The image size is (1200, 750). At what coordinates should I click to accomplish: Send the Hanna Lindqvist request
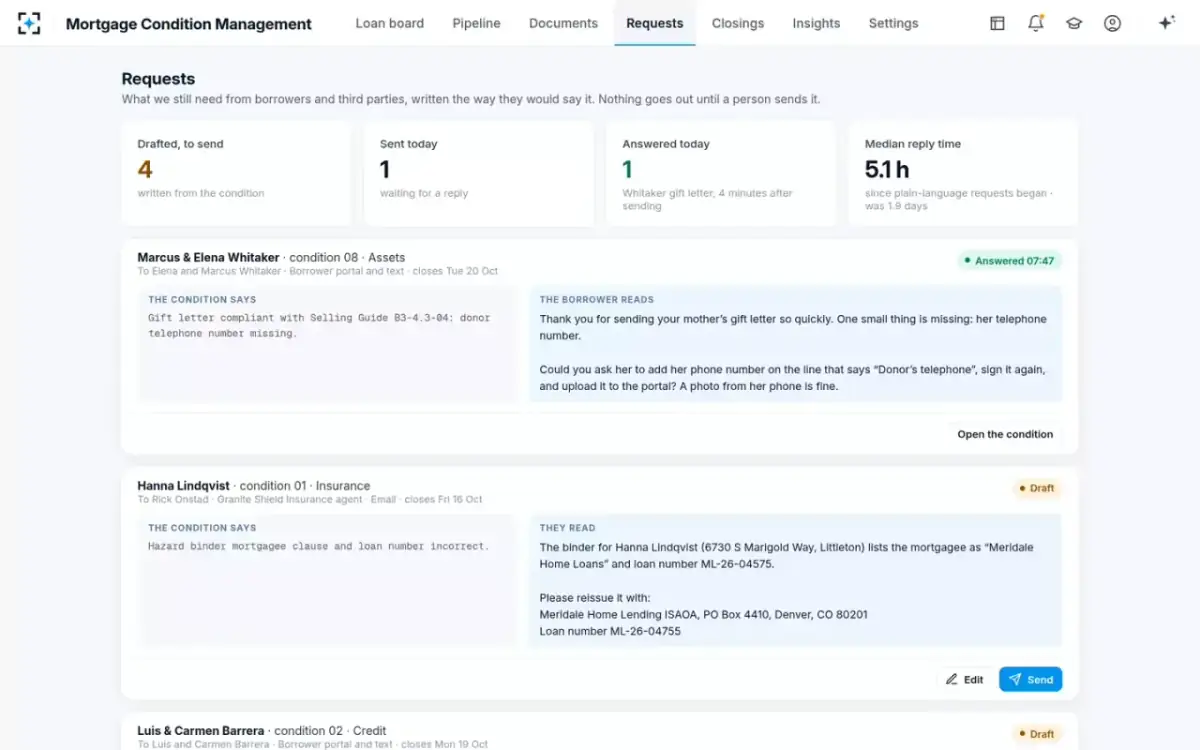tap(1030, 680)
